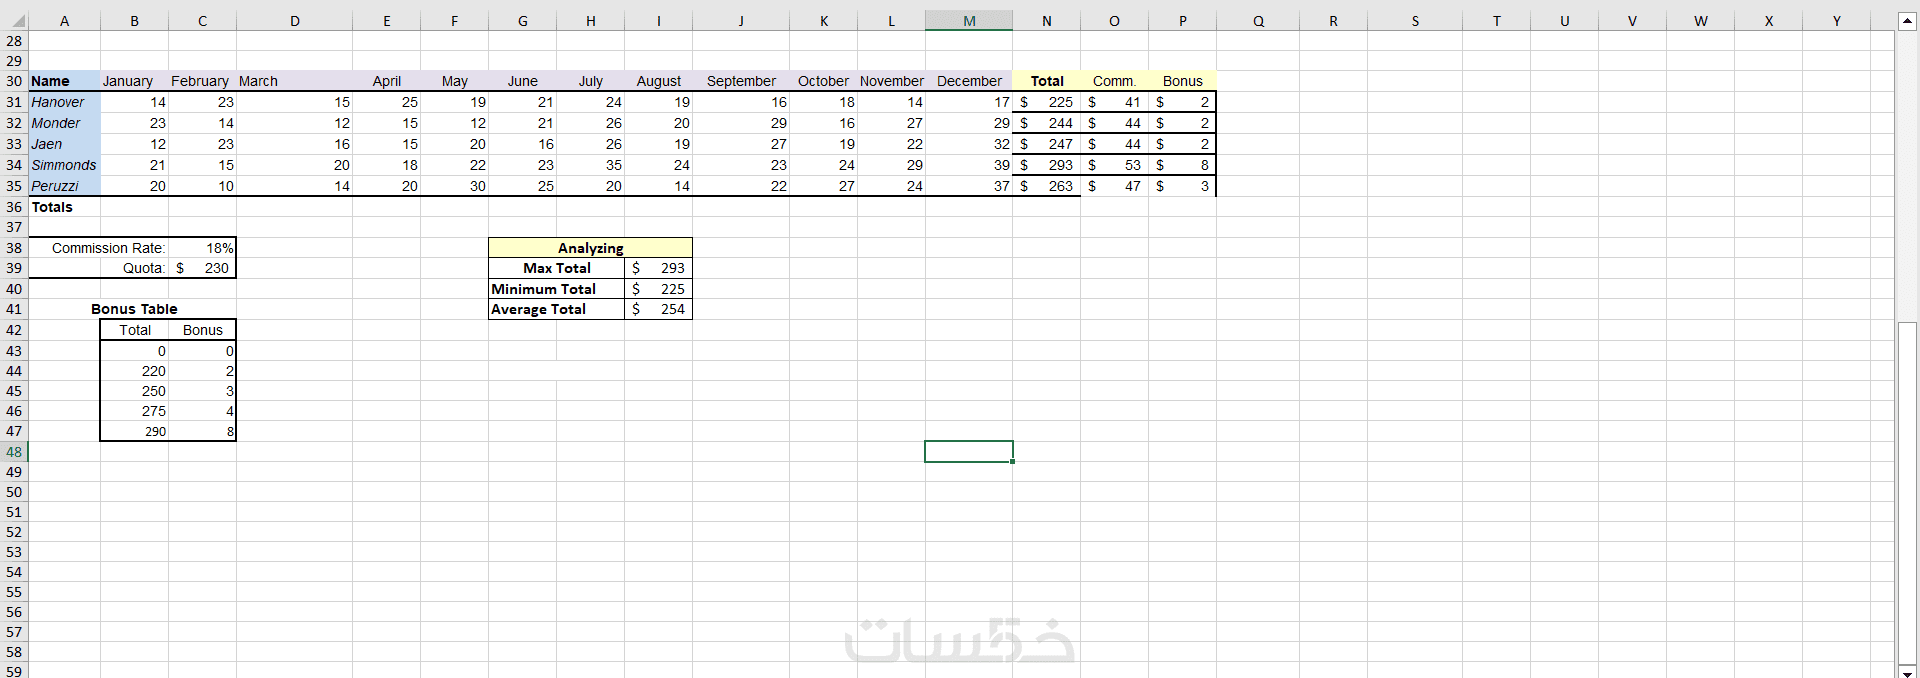Click bonus table threshold 220
Image resolution: width=1920 pixels, height=678 pixels.
tap(135, 371)
